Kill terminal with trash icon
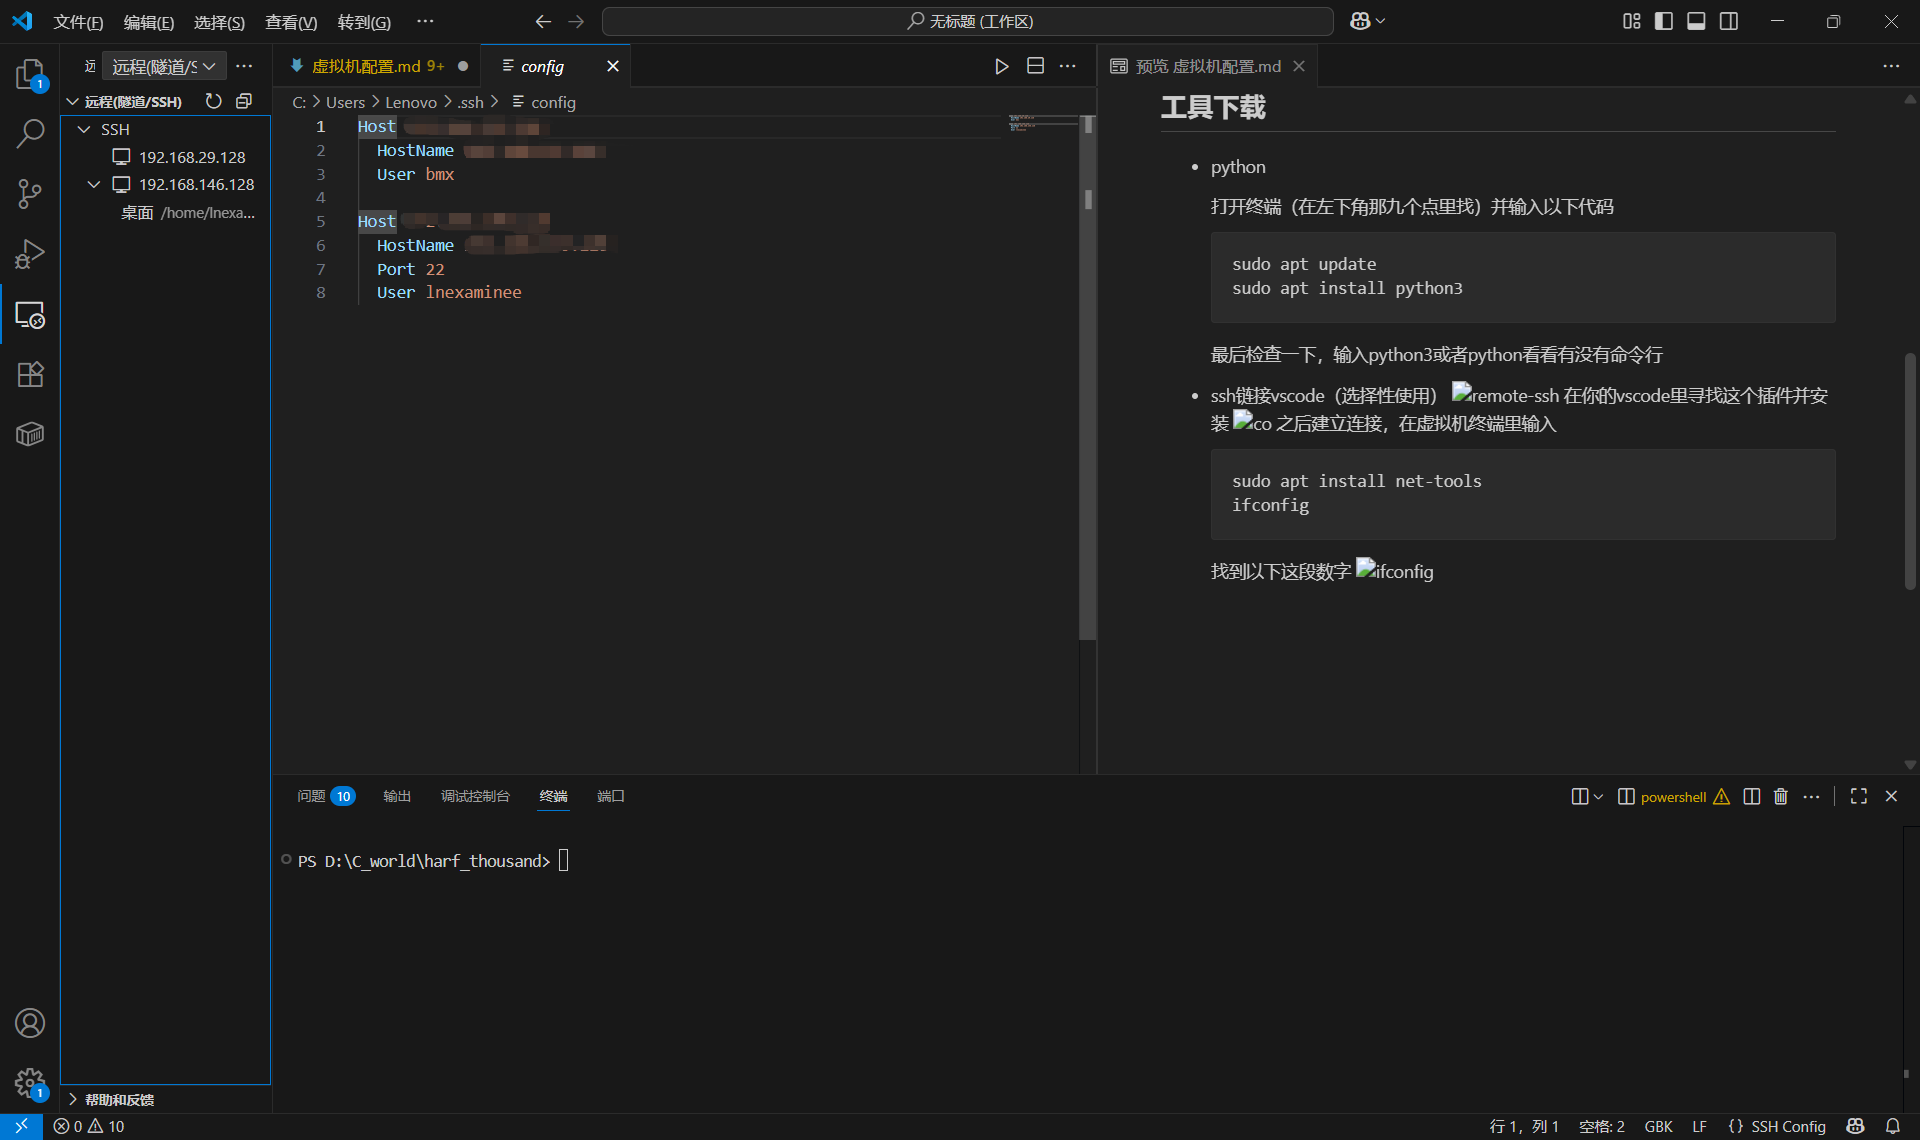1920x1140 pixels. tap(1781, 796)
